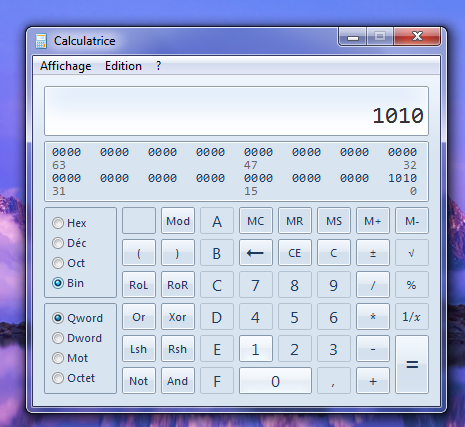Click the Calculatrice title bar icon
This screenshot has width=465, height=427.
(41, 41)
